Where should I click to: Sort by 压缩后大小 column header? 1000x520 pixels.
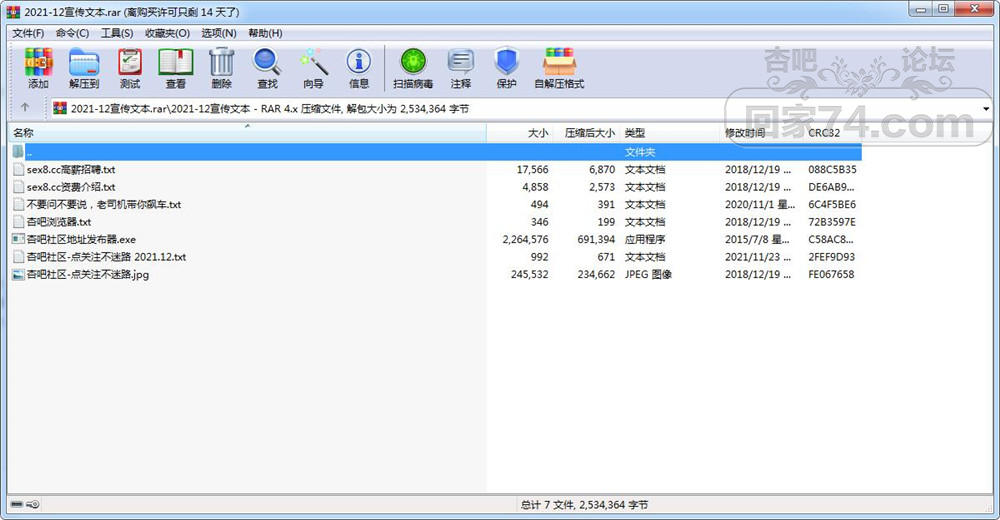pos(587,133)
